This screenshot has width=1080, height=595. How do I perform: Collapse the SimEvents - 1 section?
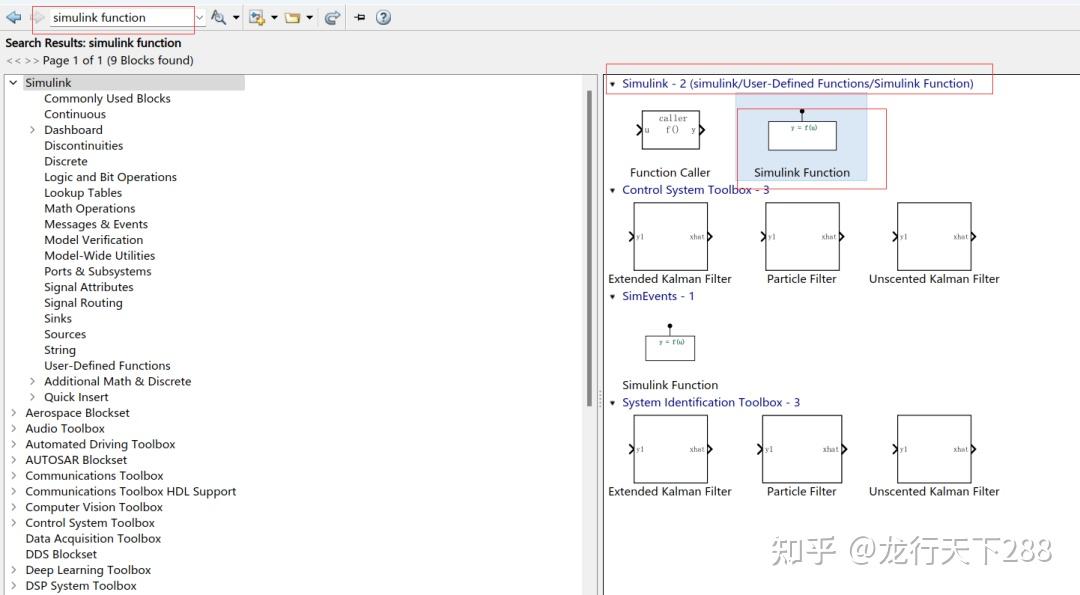pyautogui.click(x=612, y=297)
